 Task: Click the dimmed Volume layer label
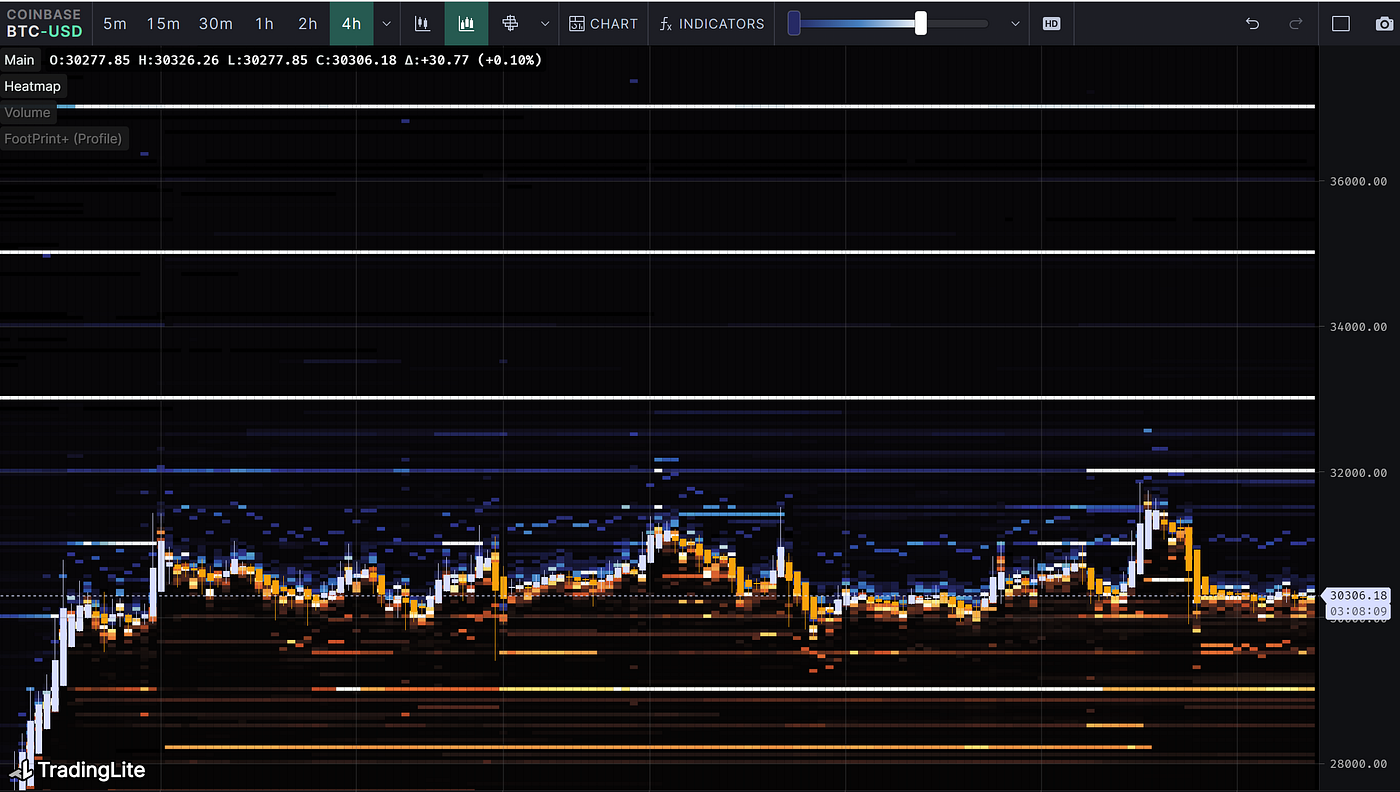point(27,112)
